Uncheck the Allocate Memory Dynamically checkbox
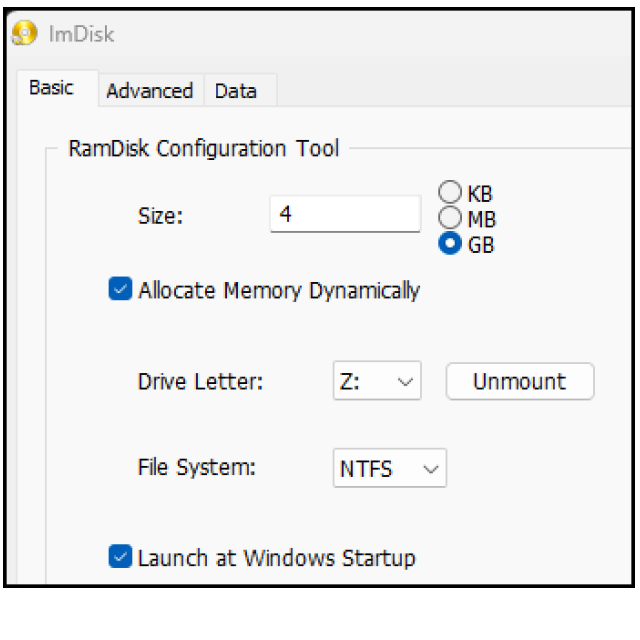 point(120,289)
